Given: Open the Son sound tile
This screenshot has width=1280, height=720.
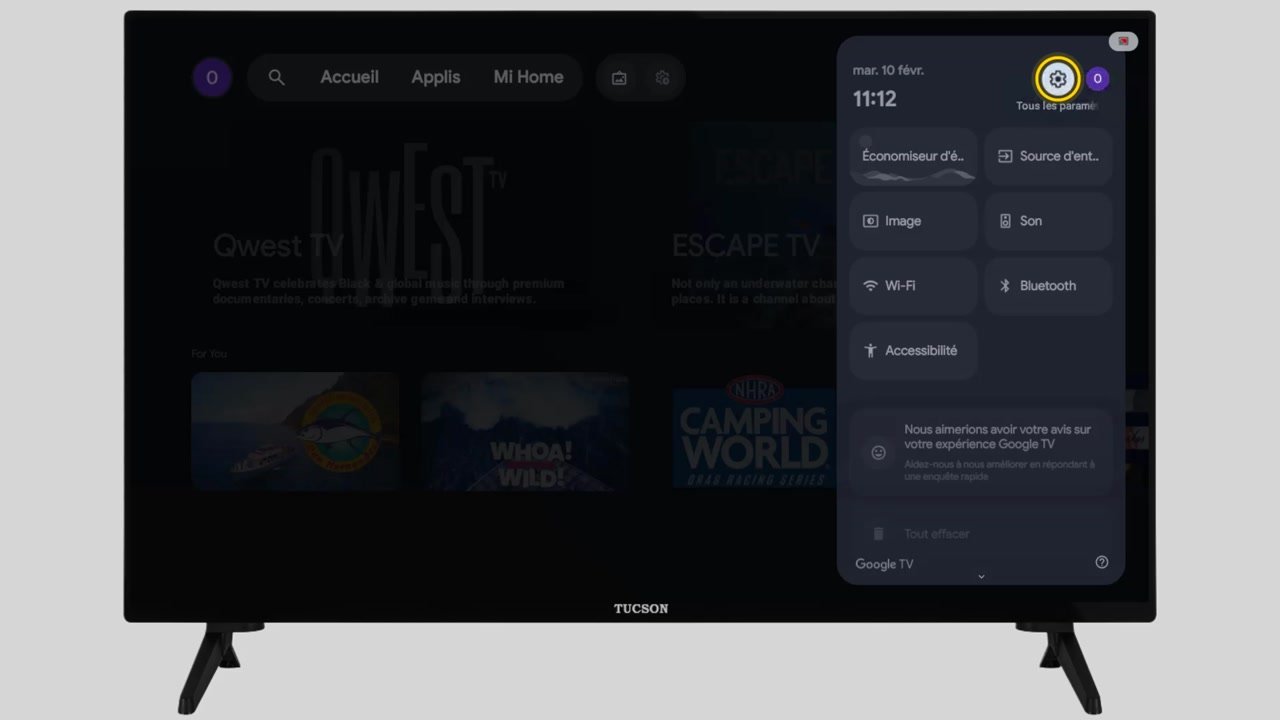Looking at the screenshot, I should [x=1049, y=221].
